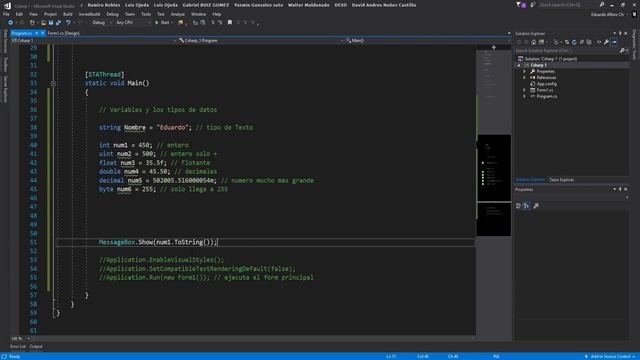This screenshot has height=360, width=640.
Task: Click the Properties wrench in Solution Explorer toolbar
Action: (607, 42)
